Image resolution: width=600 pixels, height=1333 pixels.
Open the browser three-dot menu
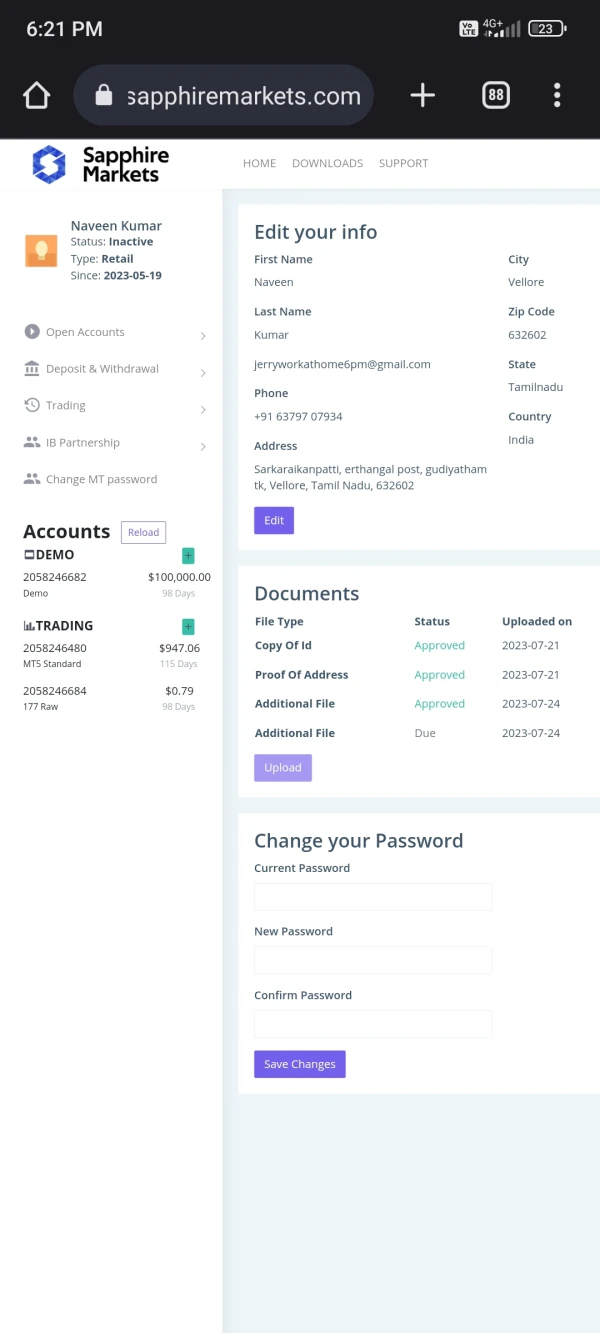557,95
